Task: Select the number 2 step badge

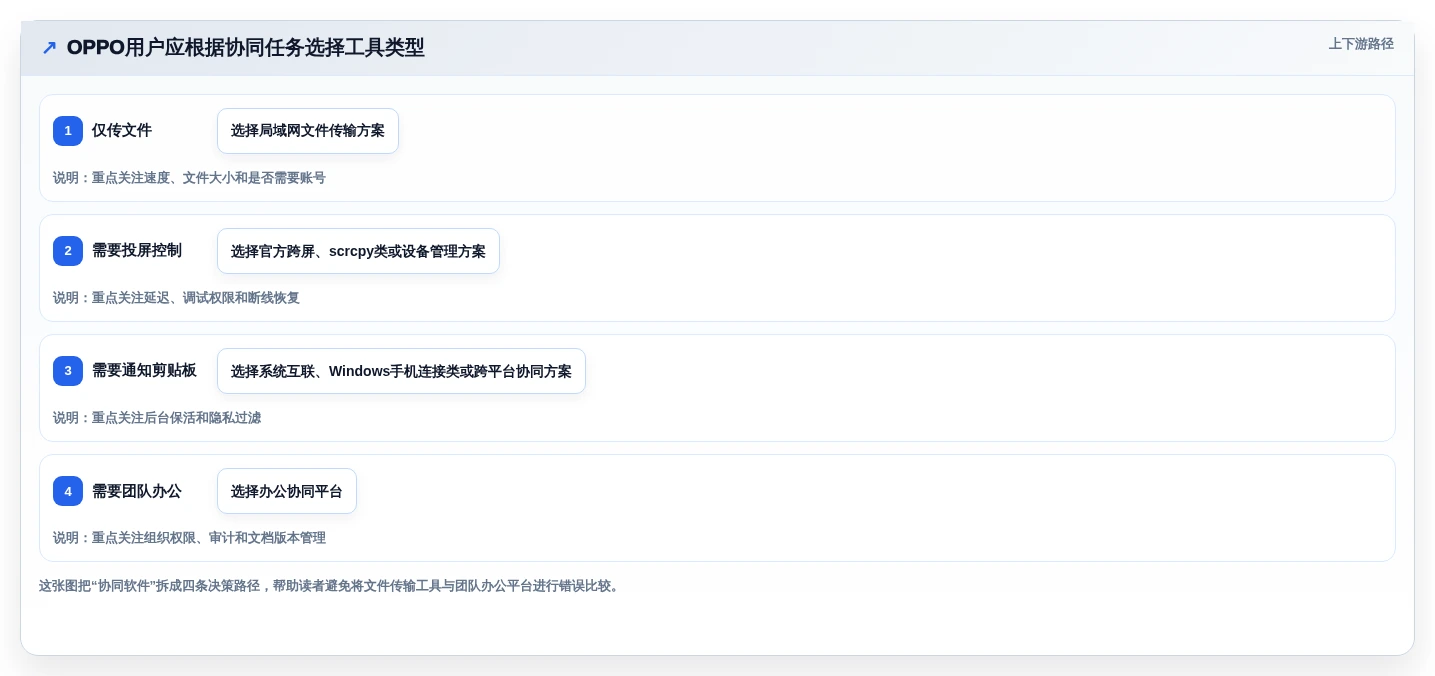Action: pyautogui.click(x=68, y=251)
